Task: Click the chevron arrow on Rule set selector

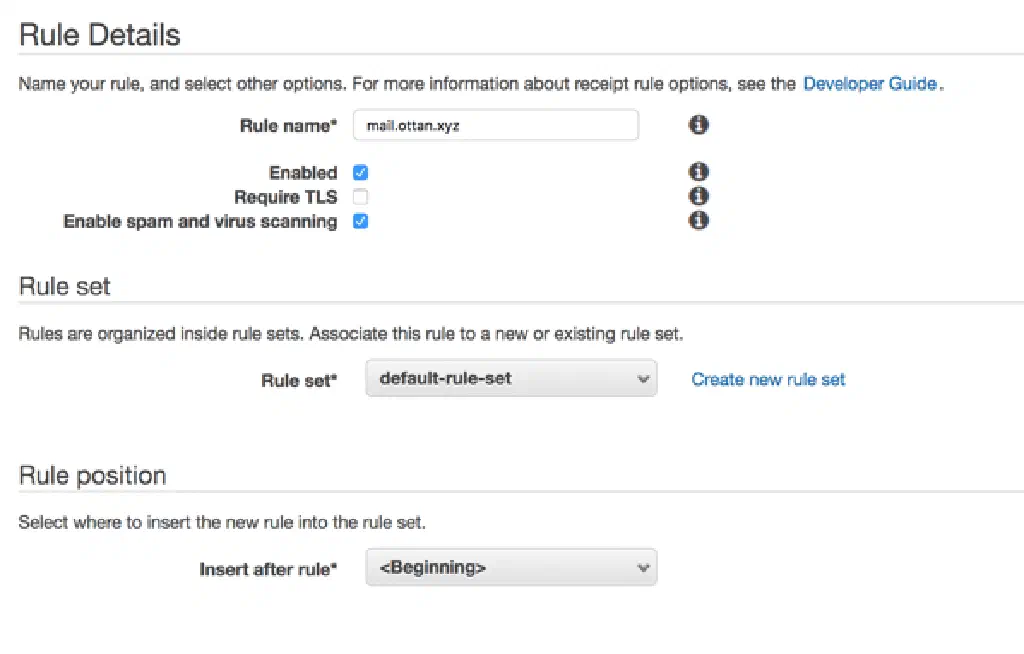Action: click(x=643, y=379)
